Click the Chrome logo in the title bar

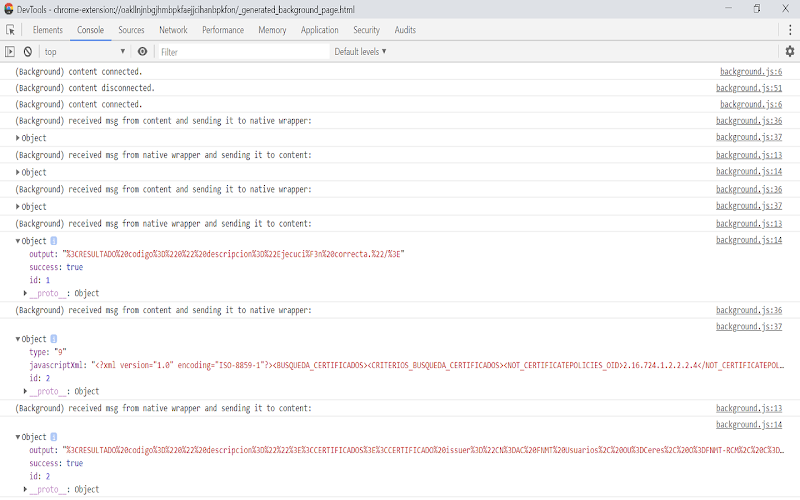(x=8, y=9)
